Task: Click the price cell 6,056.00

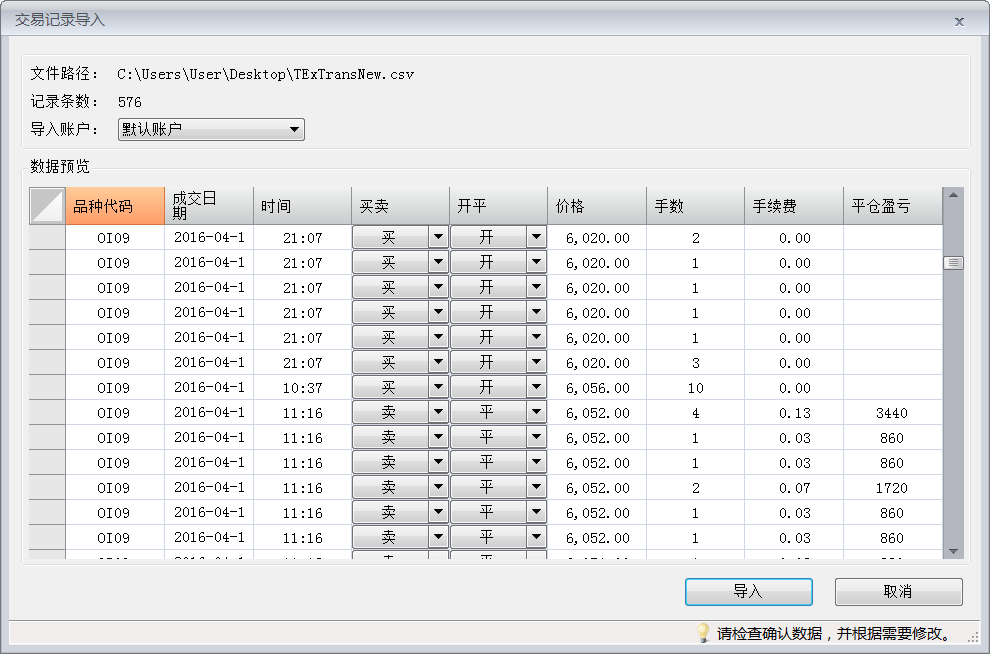Action: click(597, 388)
